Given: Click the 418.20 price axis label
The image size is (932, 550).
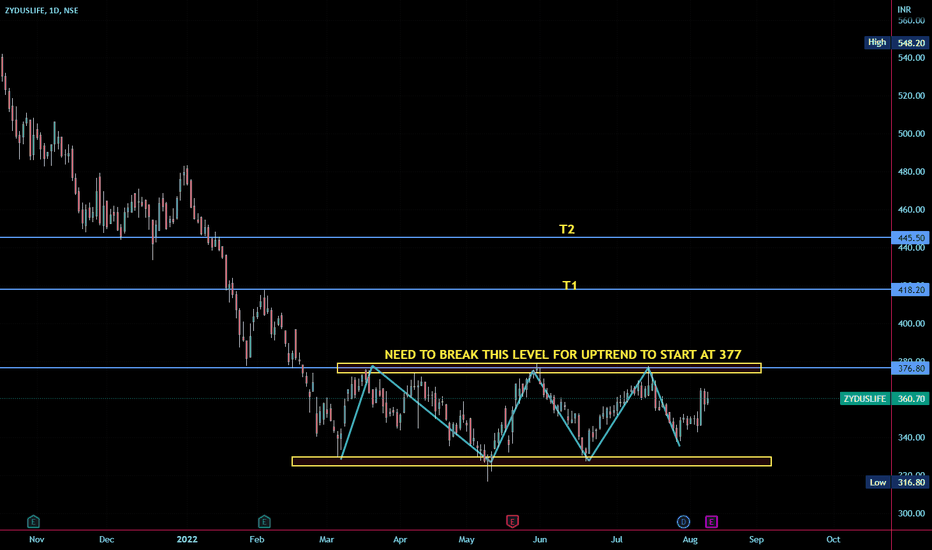Looking at the screenshot, I should (911, 290).
